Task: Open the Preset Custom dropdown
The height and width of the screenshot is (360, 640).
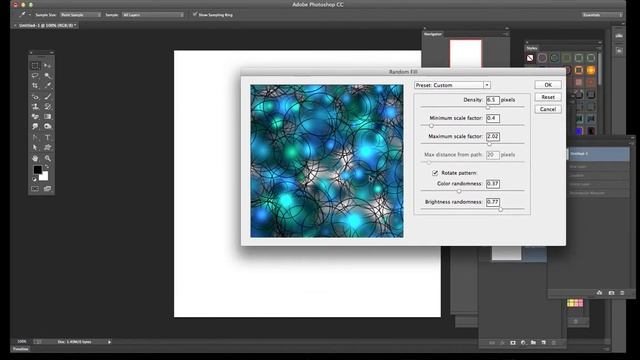Action: click(x=452, y=85)
